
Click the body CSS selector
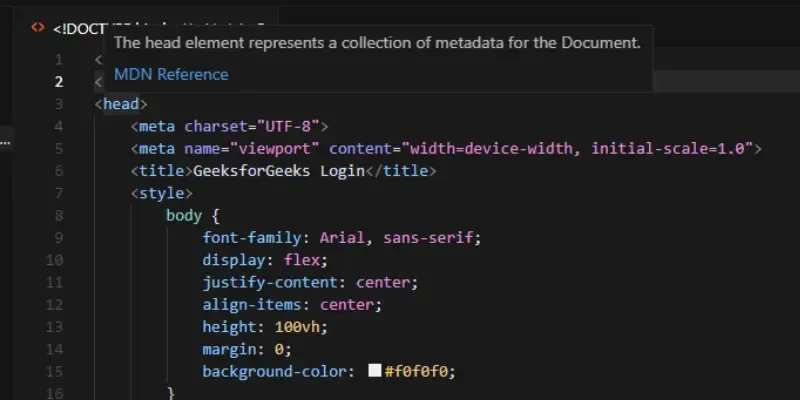click(x=184, y=215)
